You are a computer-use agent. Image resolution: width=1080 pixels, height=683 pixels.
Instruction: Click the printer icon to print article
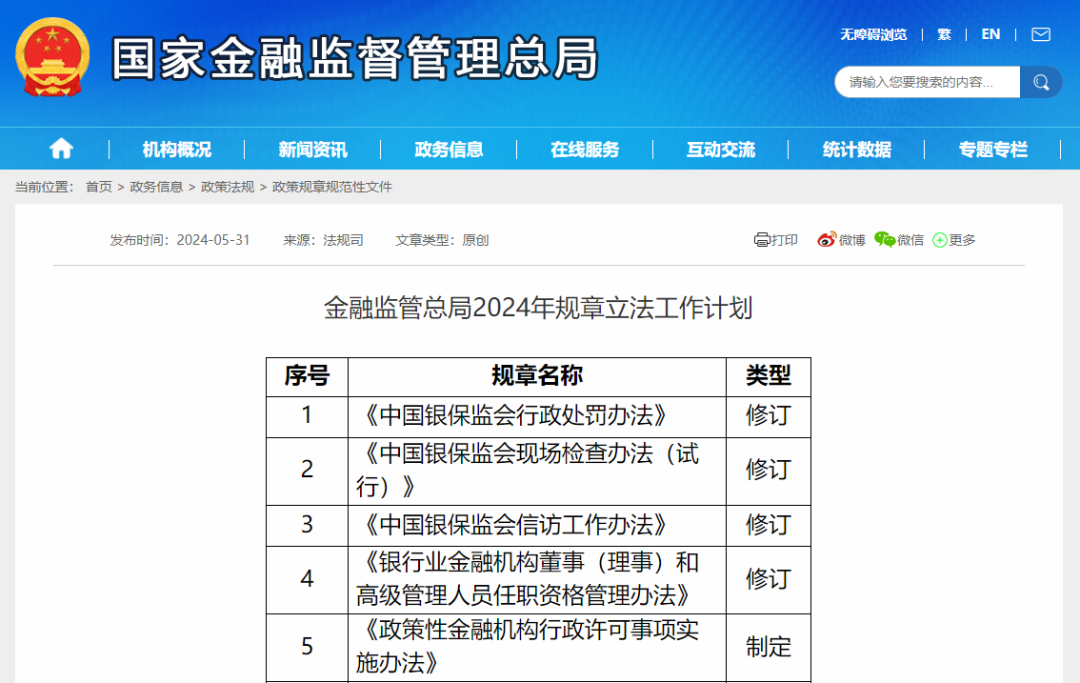762,240
